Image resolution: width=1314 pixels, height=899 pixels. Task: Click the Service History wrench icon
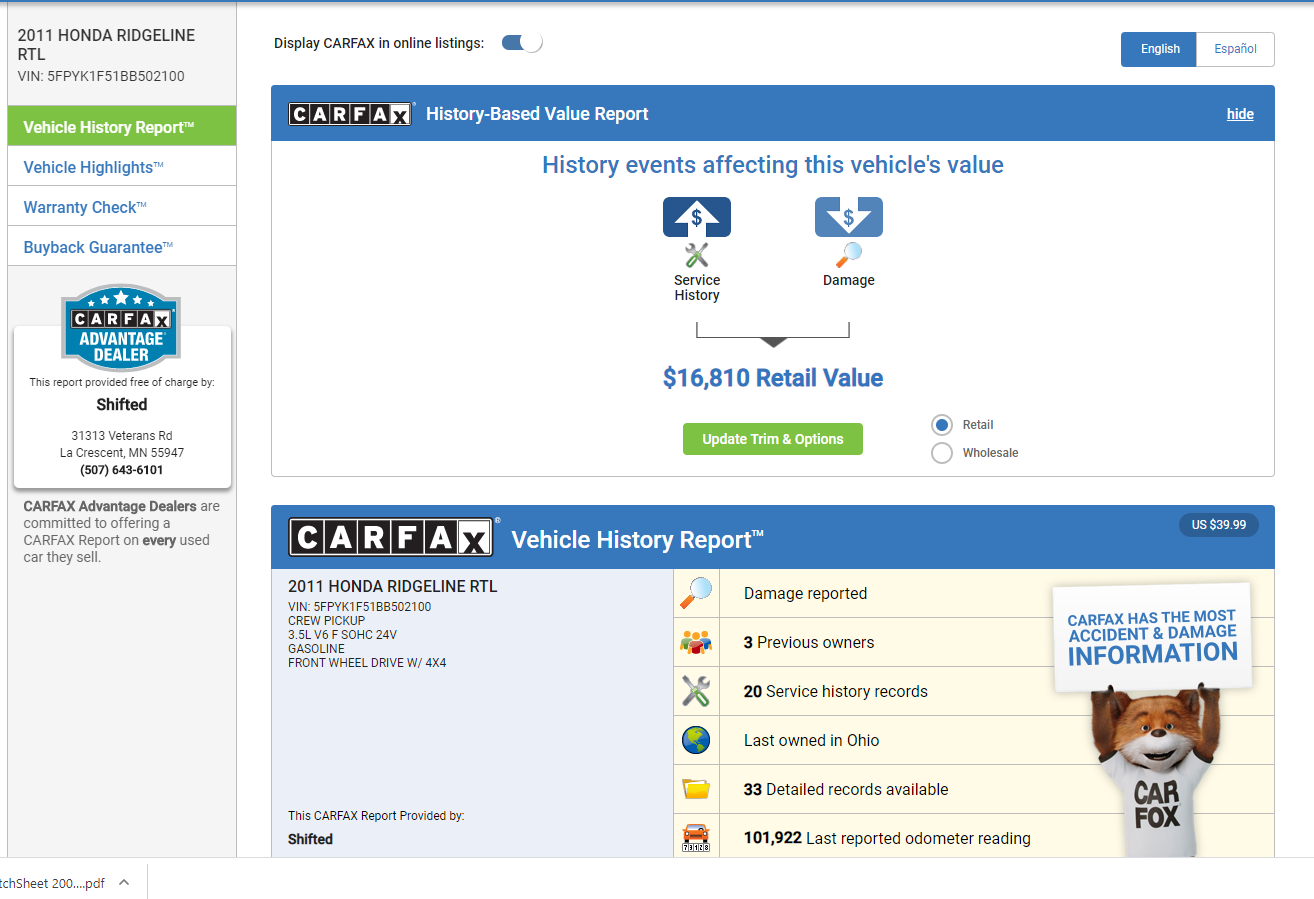[x=696, y=255]
